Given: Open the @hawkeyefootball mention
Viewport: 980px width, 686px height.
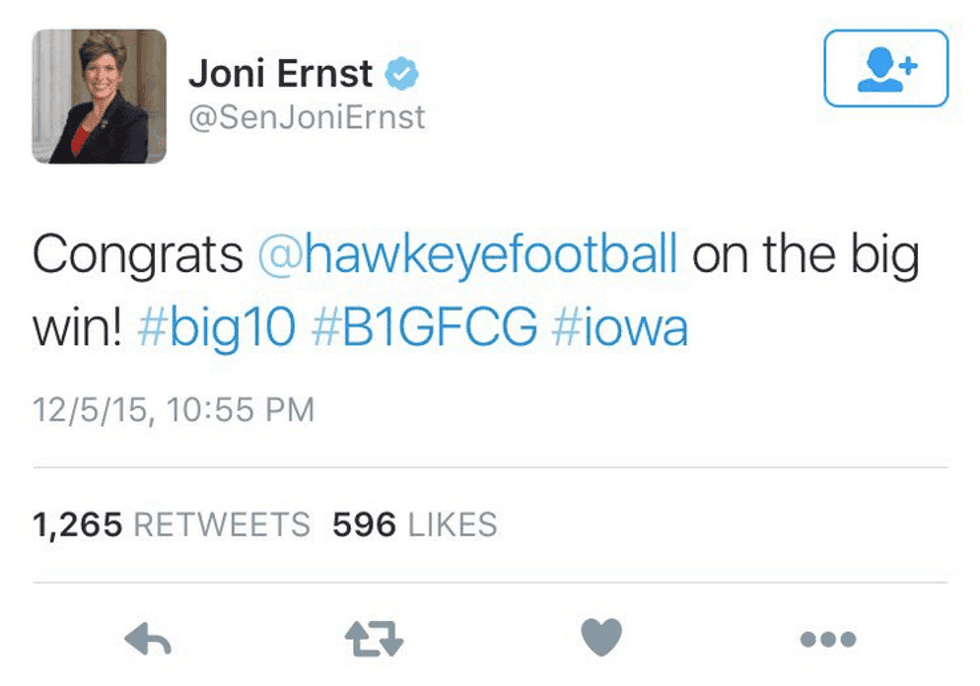Looking at the screenshot, I should [x=468, y=255].
